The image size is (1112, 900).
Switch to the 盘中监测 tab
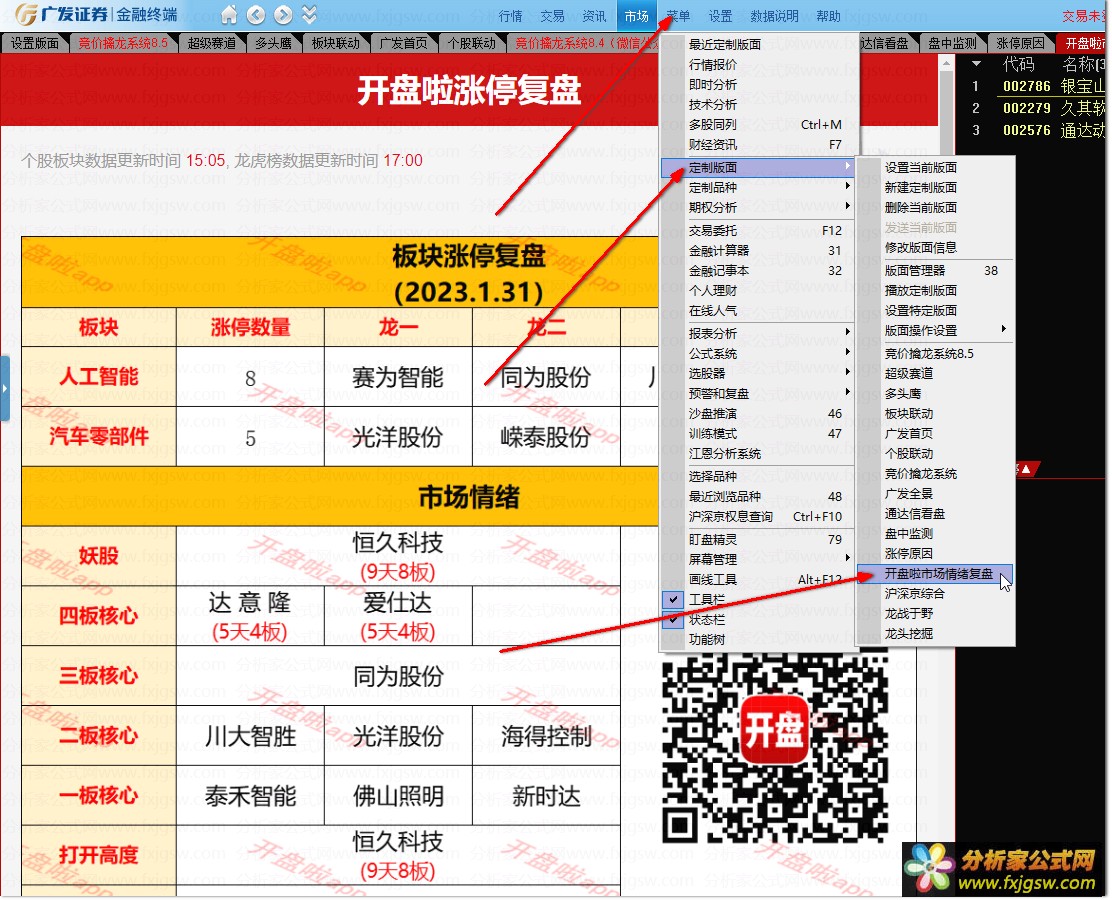point(952,43)
